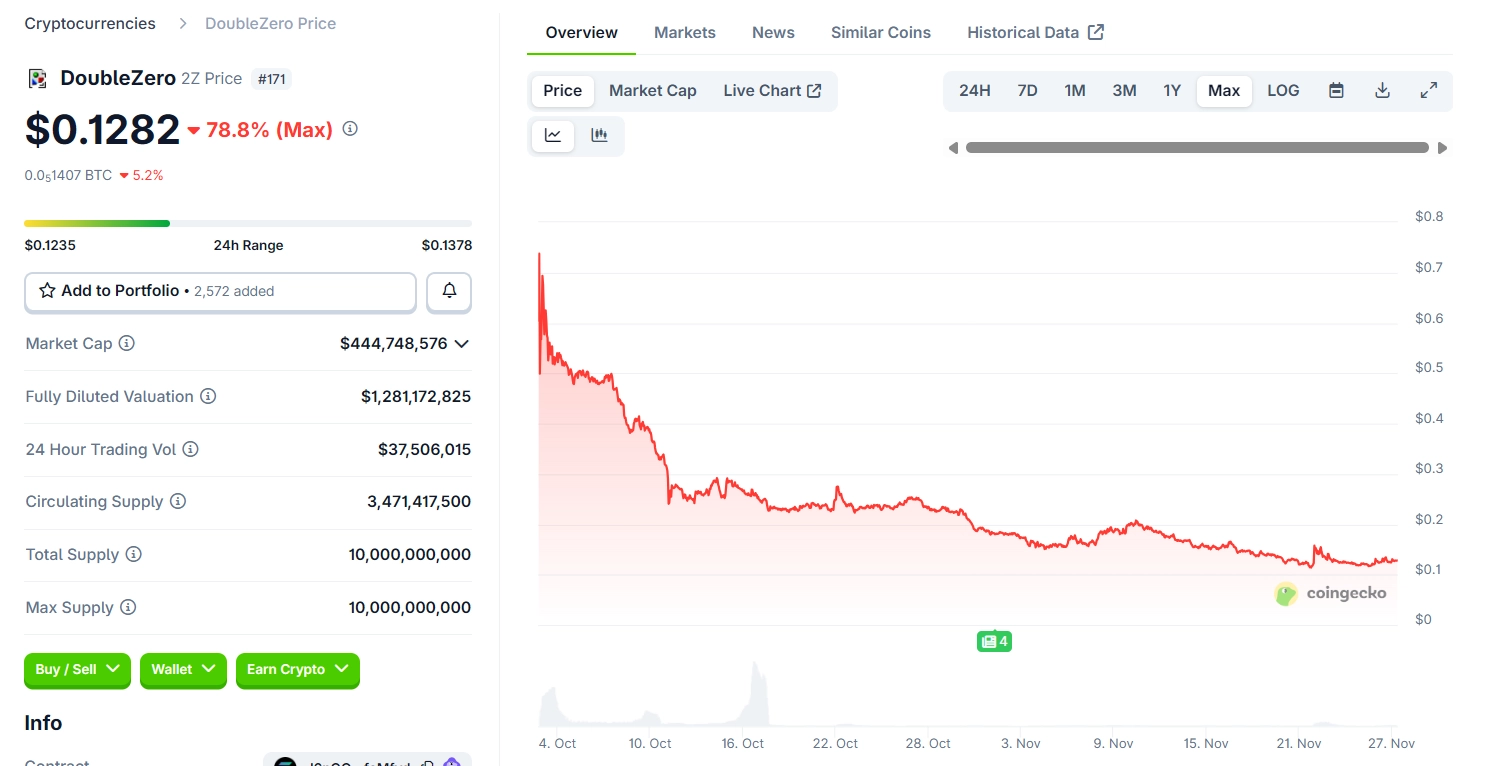Click info icon beside Circulating Supply

(178, 501)
